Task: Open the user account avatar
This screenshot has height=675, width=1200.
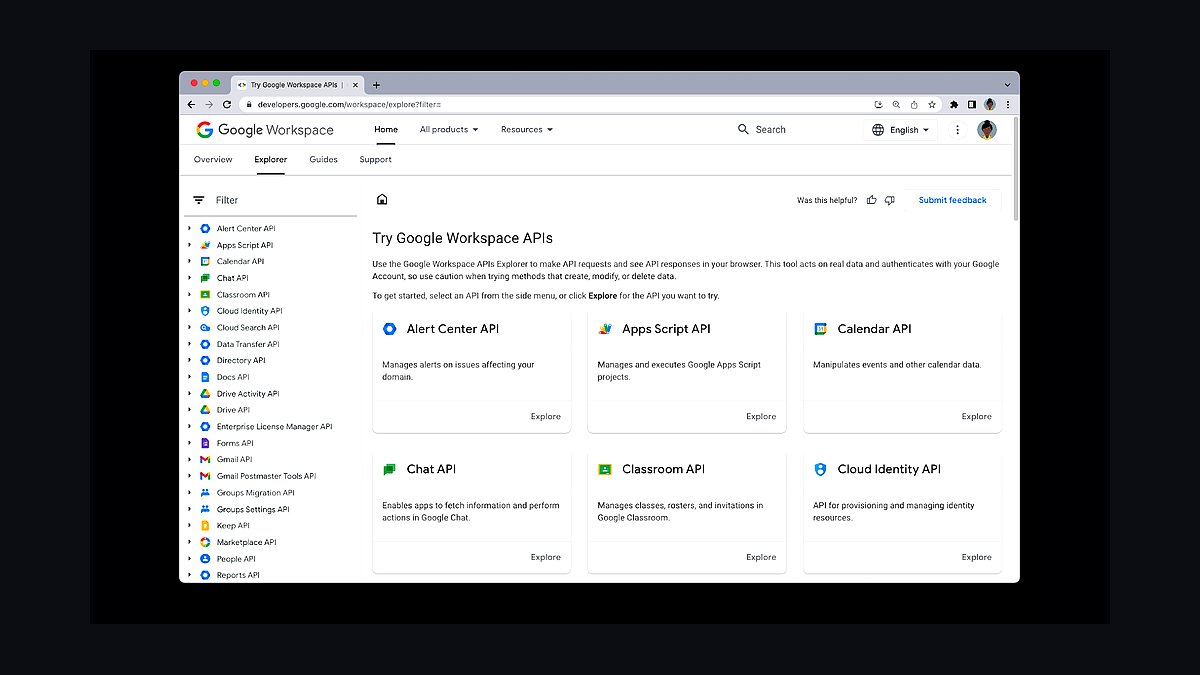Action: click(x=987, y=130)
